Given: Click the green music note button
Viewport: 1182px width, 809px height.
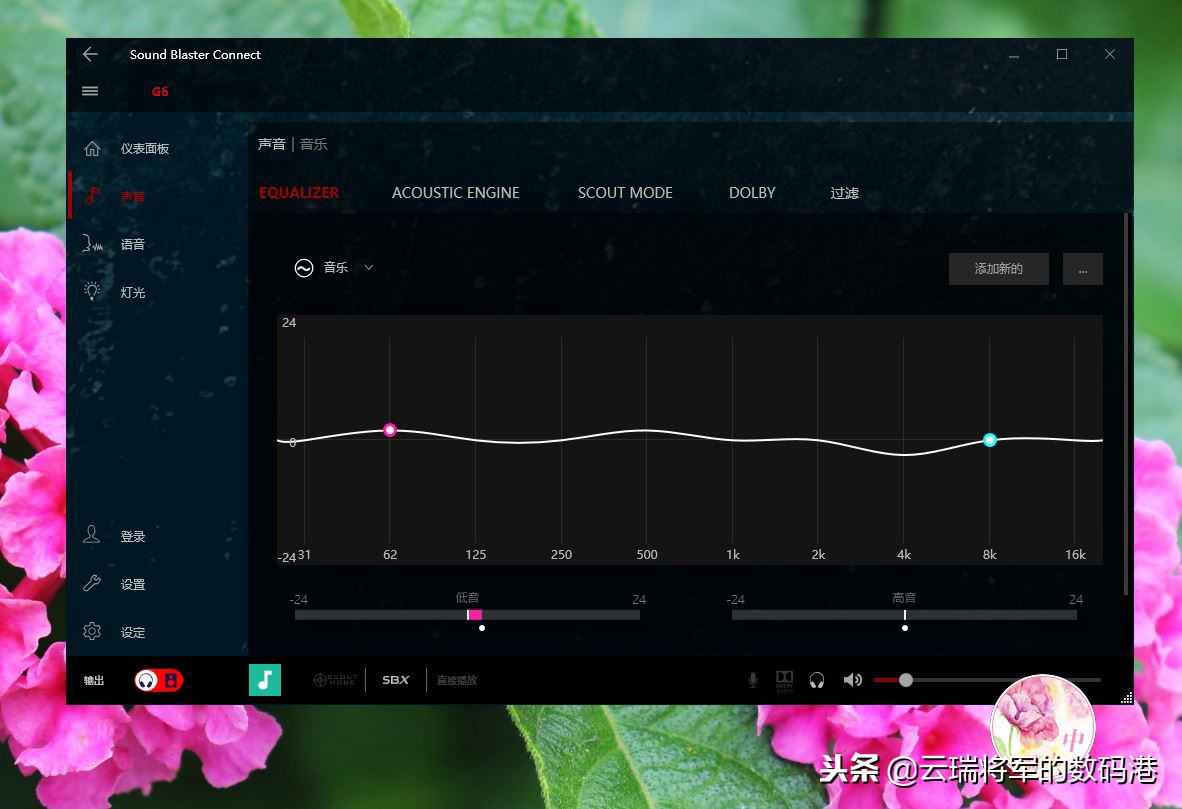Looking at the screenshot, I should (x=265, y=680).
